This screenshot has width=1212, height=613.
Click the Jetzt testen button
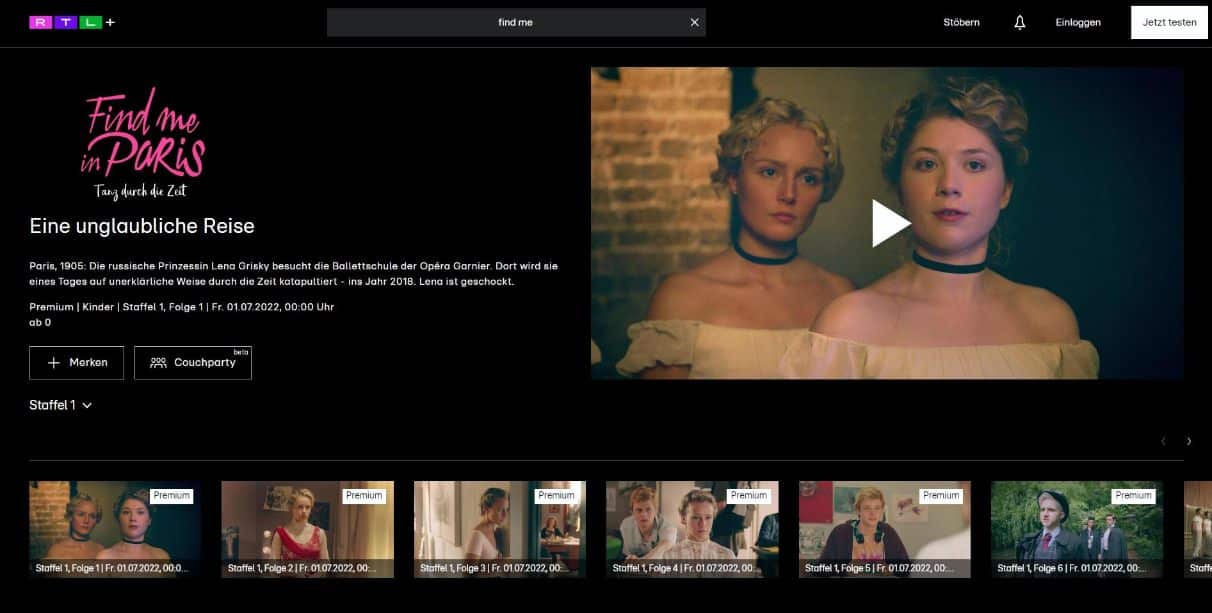(1169, 22)
